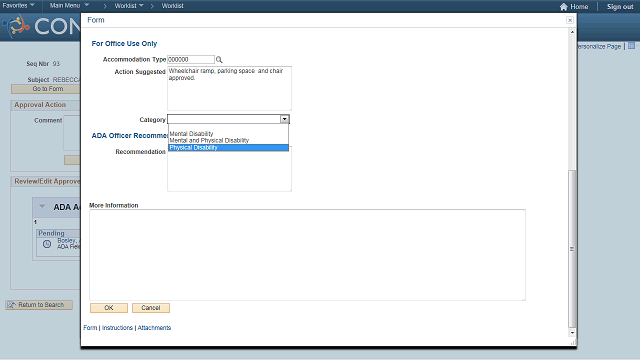Click the Recommendation text area
This screenshot has width=640, height=360.
tap(229, 169)
